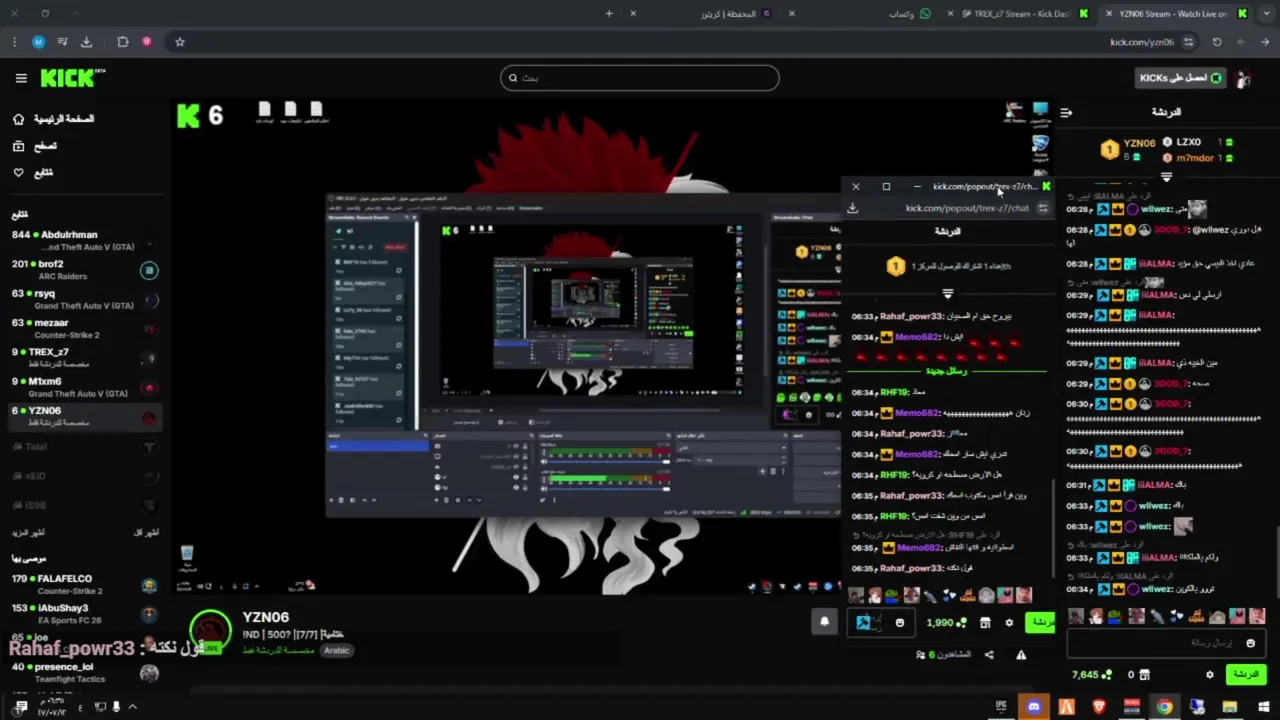Bookmark page with star icon
This screenshot has height=720, width=1280.
tap(180, 42)
